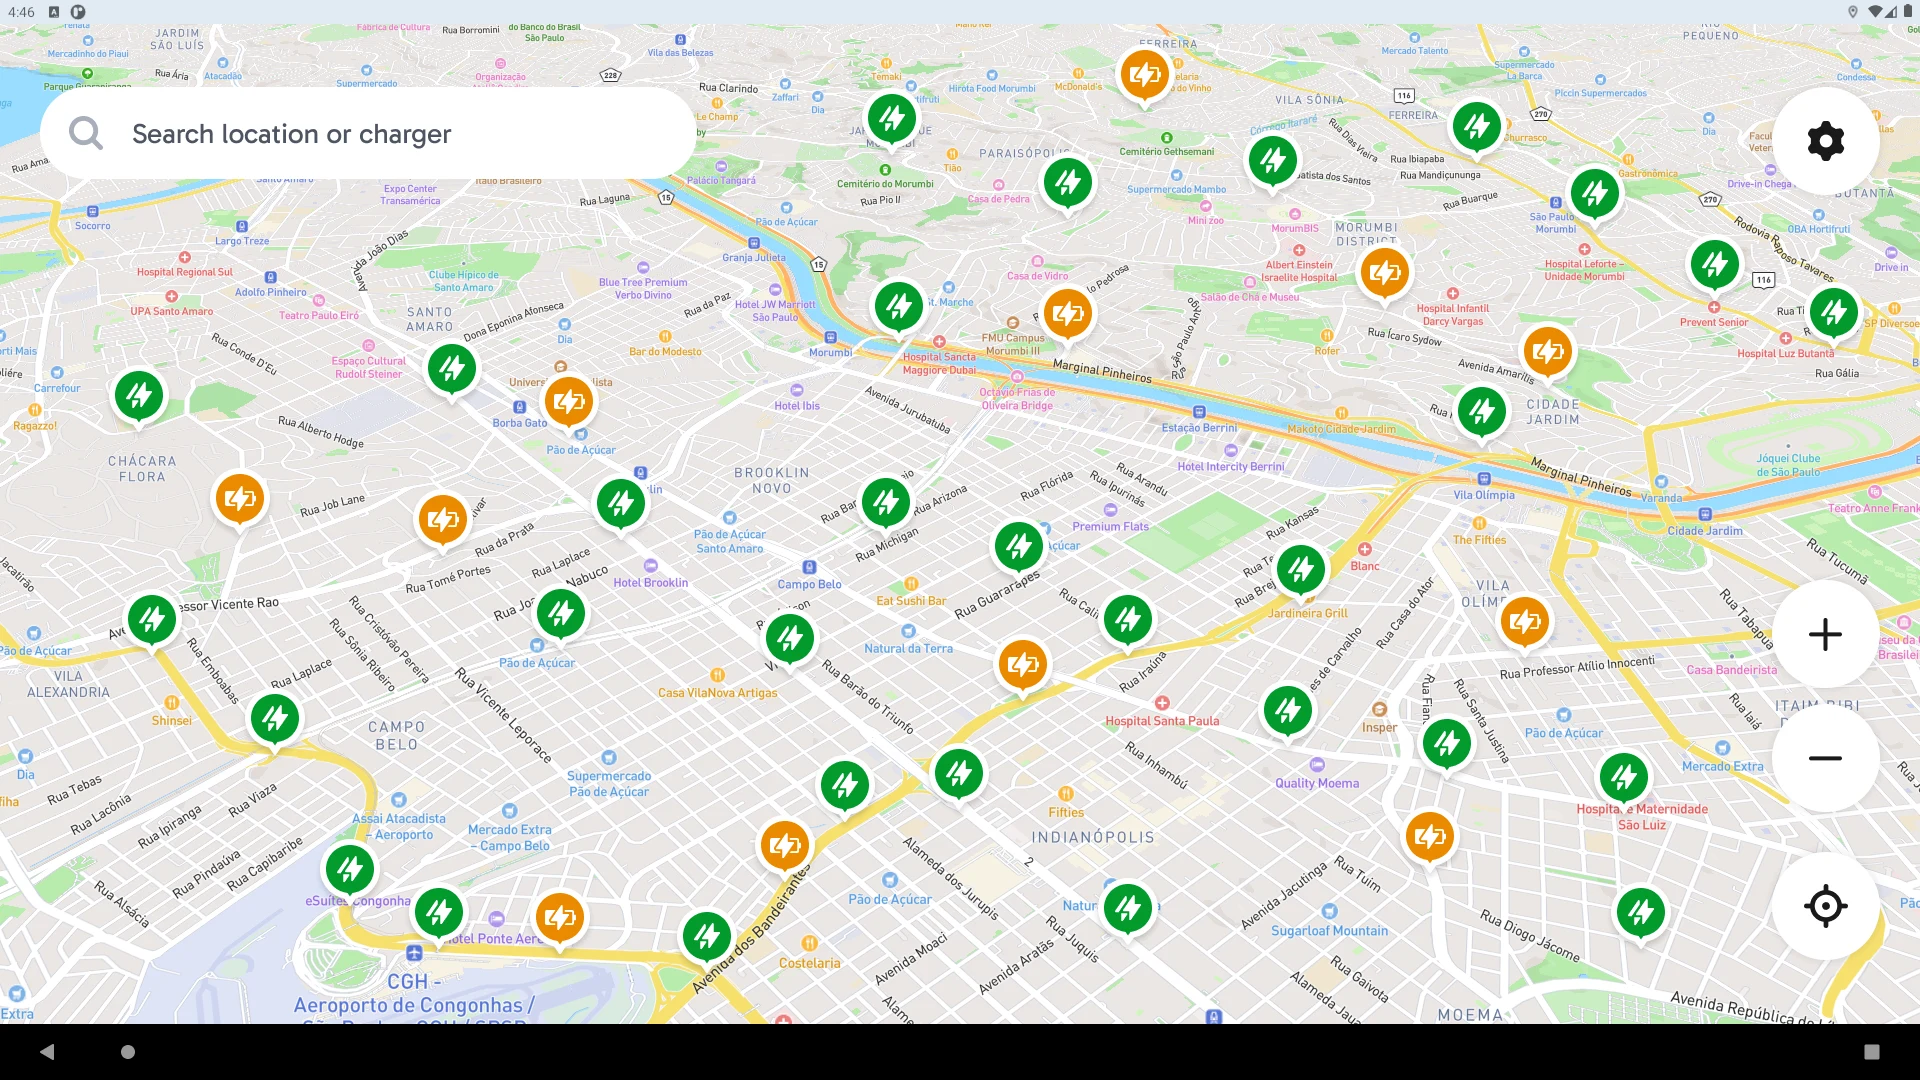This screenshot has width=1920, height=1080.
Task: Select green charger pin near Rua Michigan
Action: pos(885,503)
